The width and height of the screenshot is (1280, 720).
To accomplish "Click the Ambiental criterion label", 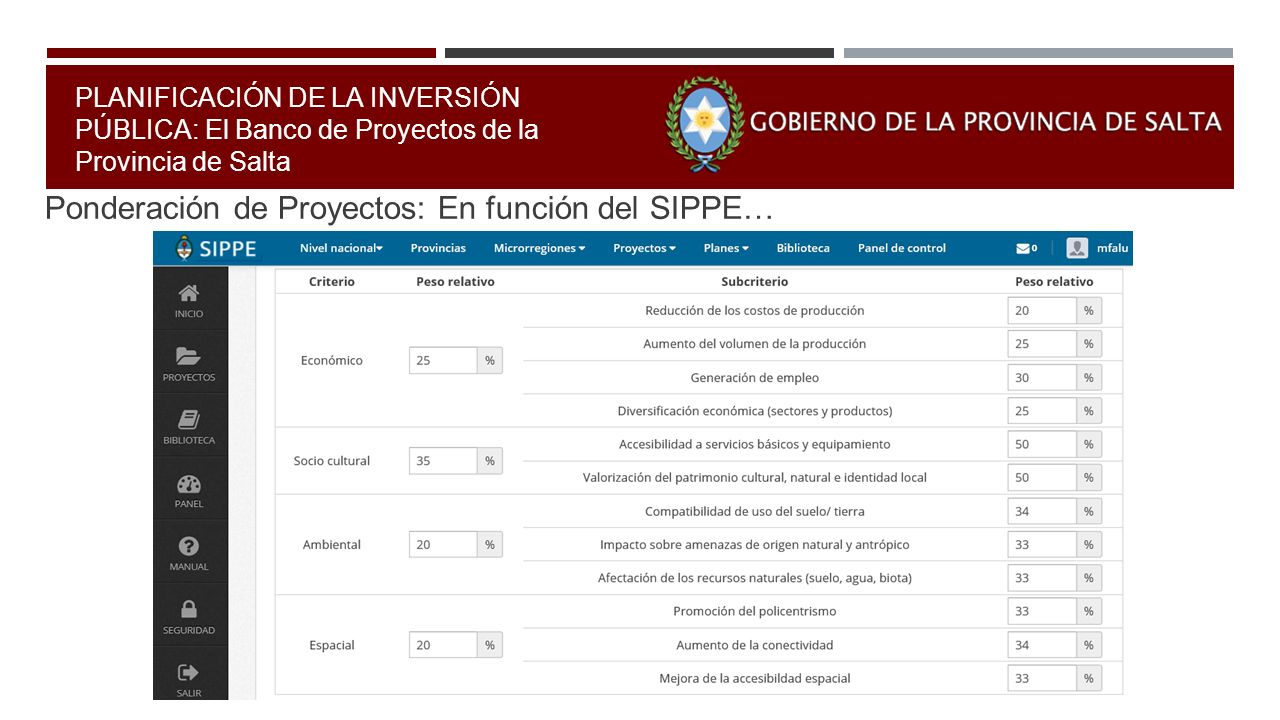I will (x=332, y=545).
